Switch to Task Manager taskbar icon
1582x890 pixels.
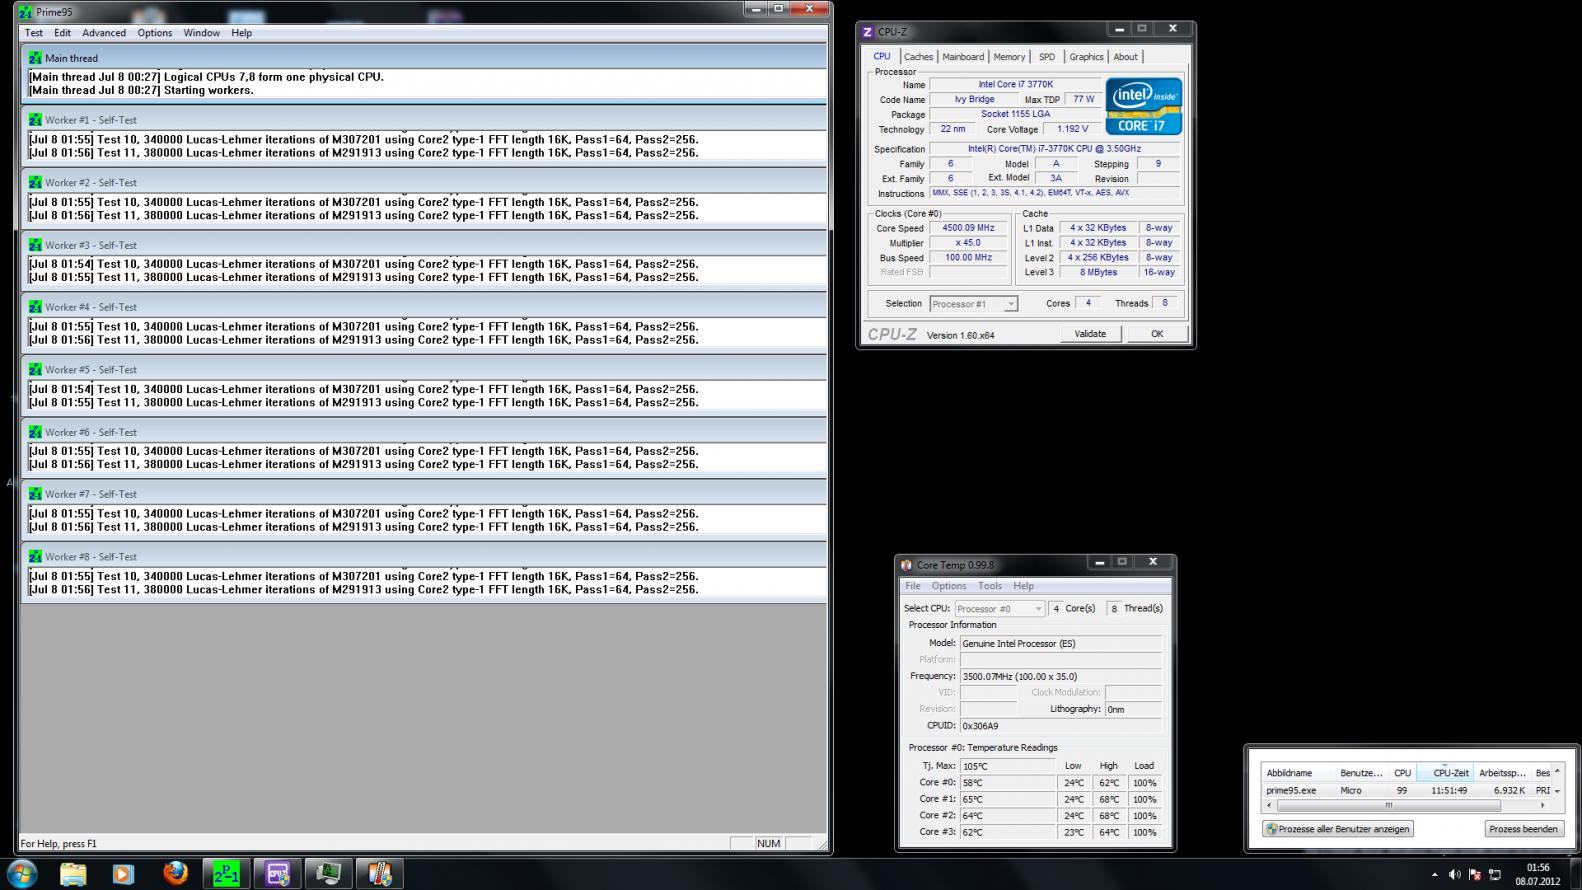click(x=329, y=873)
